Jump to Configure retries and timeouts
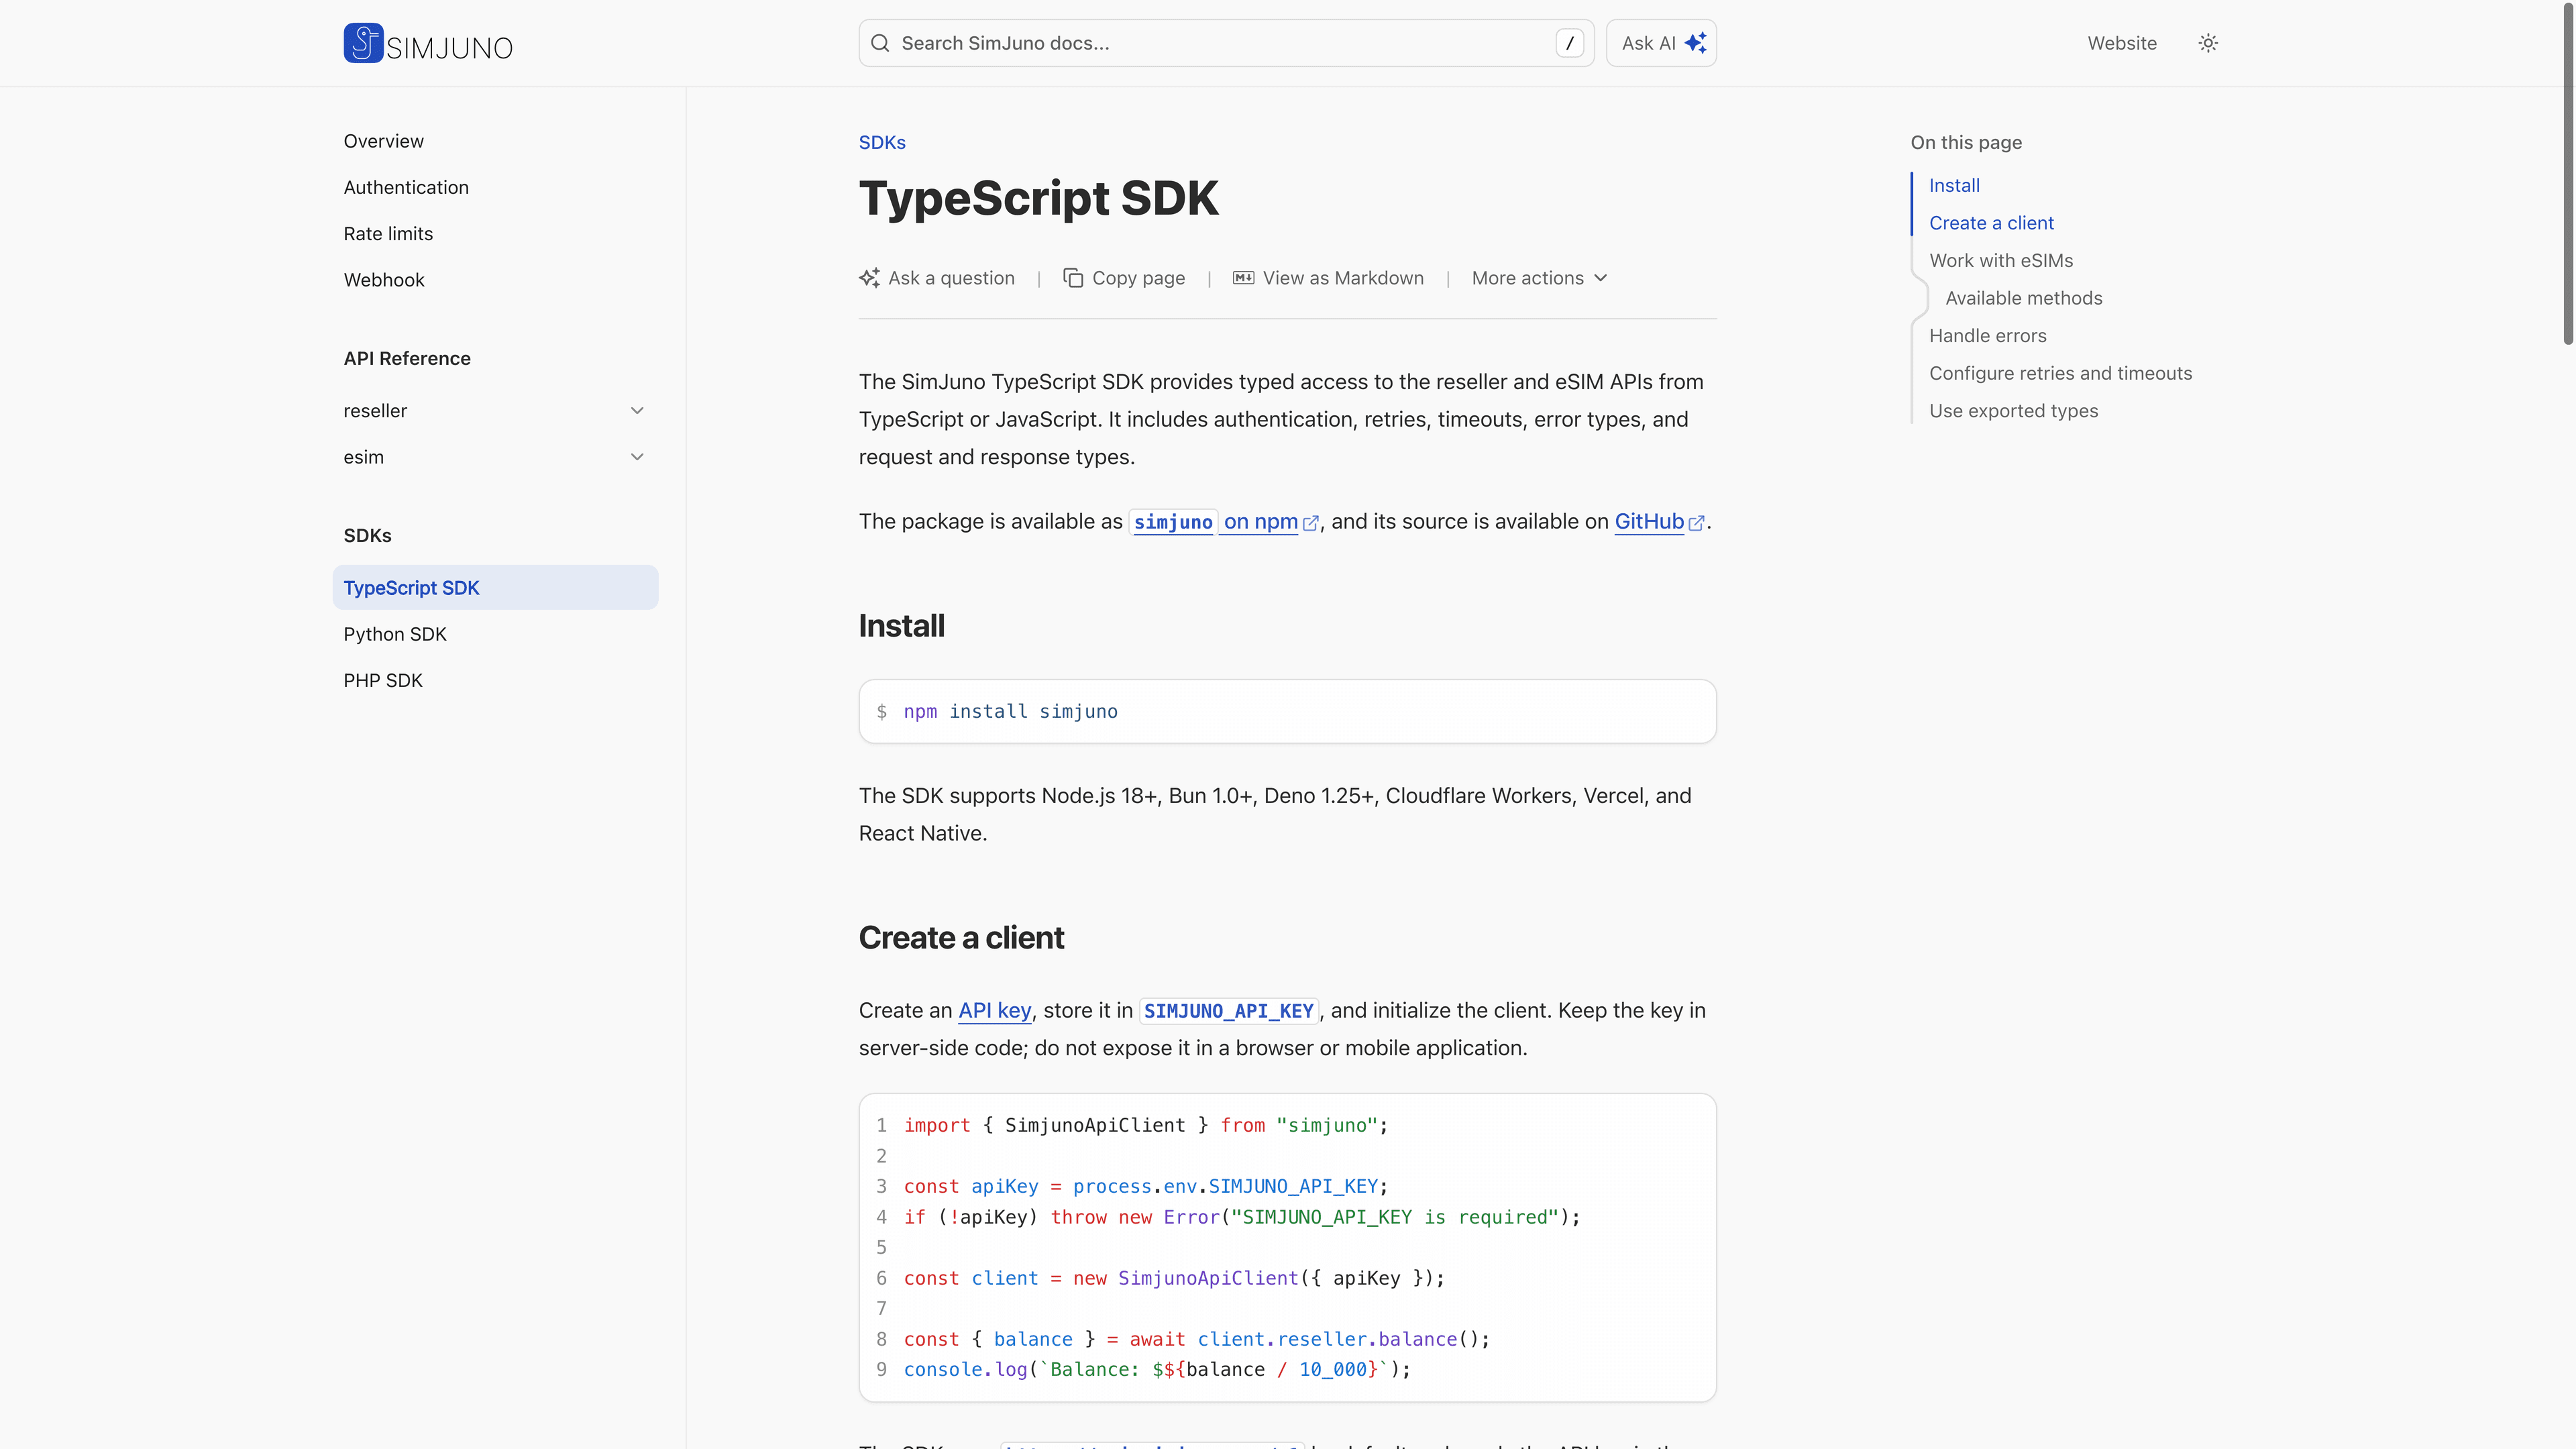Viewport: 2576px width, 1449px height. (x=2060, y=373)
